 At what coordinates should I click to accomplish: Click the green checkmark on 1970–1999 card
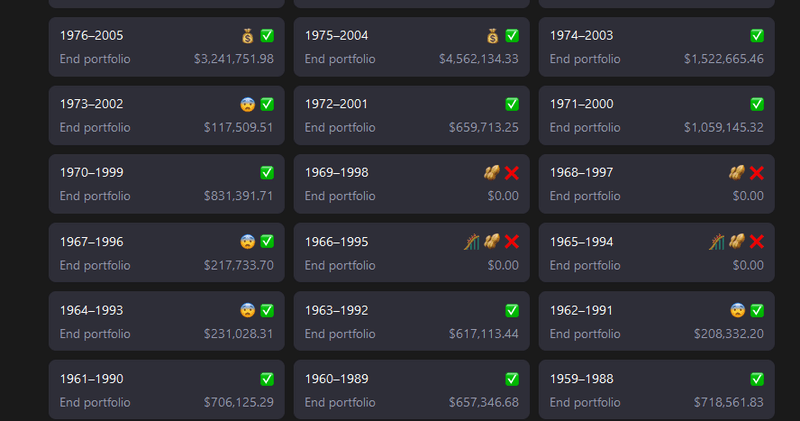click(267, 173)
